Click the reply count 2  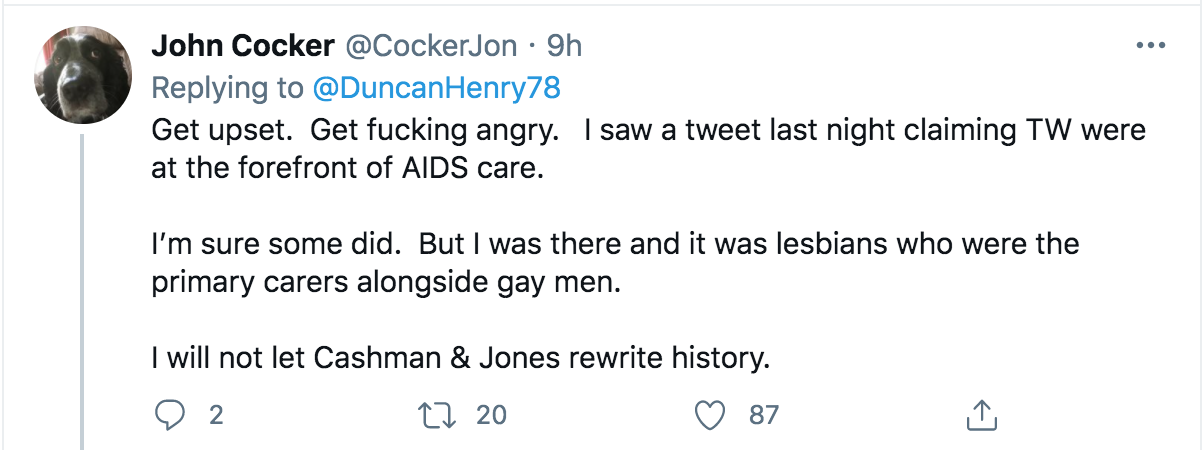tap(215, 414)
